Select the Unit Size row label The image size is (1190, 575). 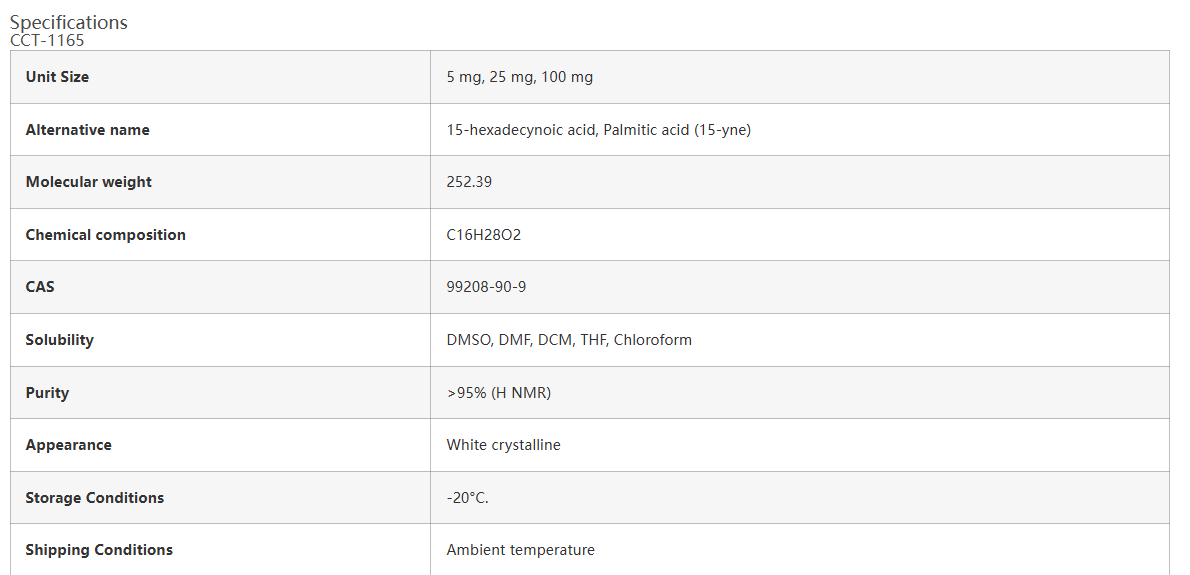(57, 77)
